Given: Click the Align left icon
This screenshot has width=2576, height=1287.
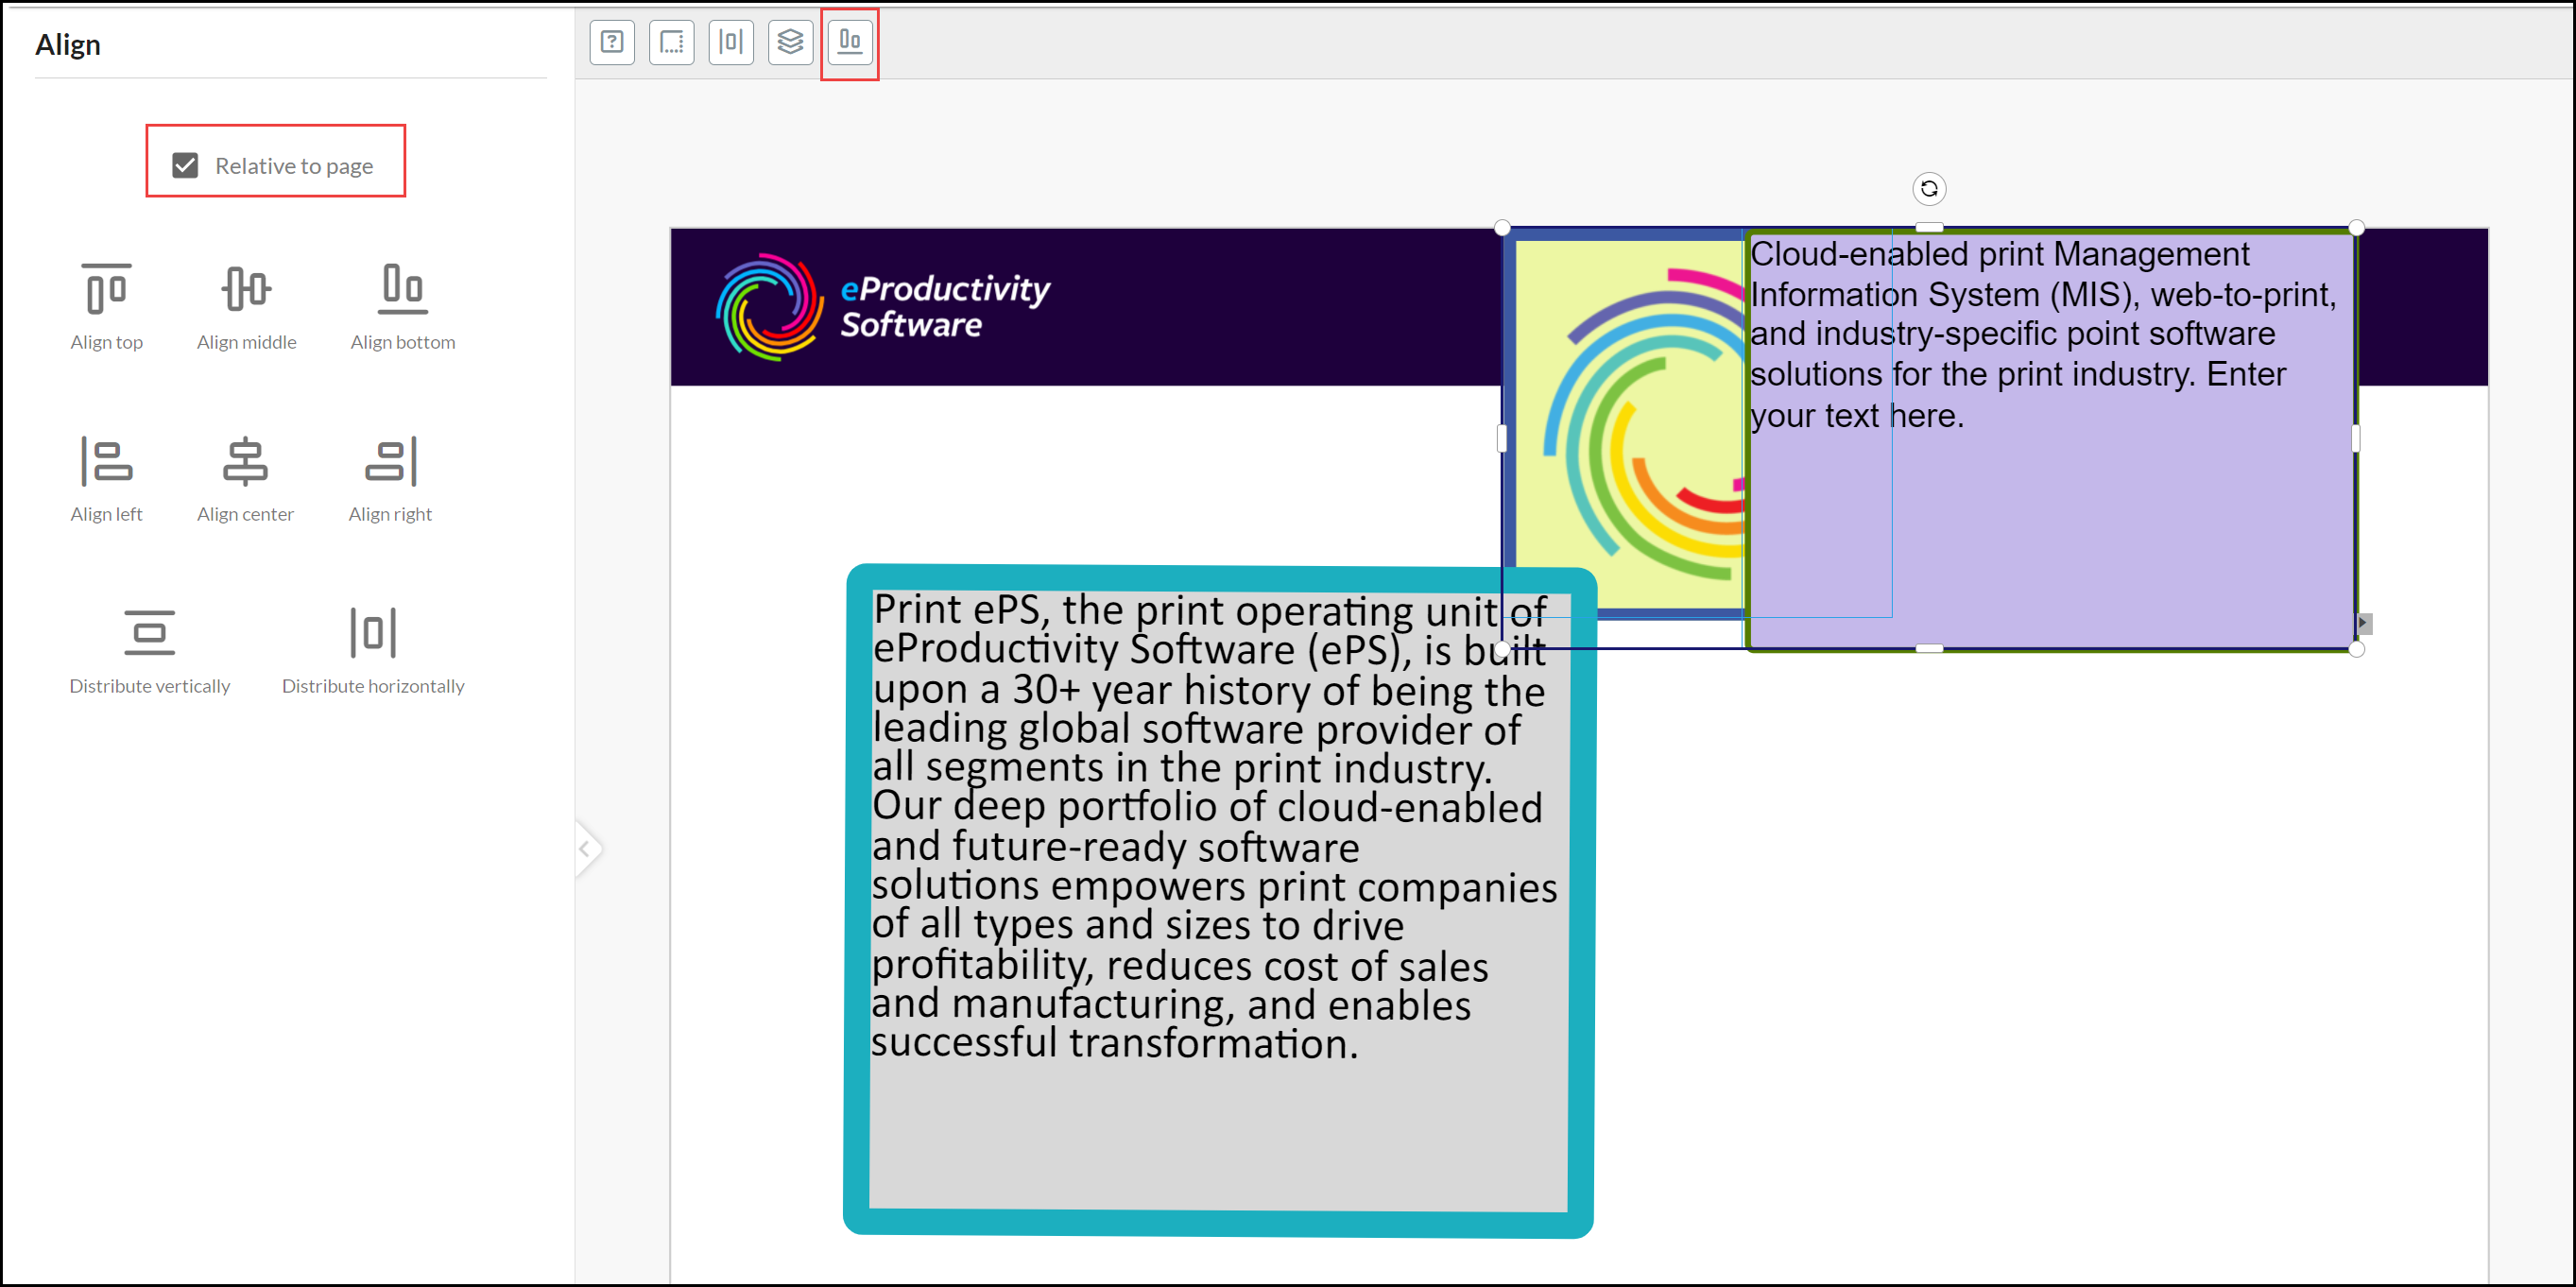Looking at the screenshot, I should click(106, 461).
